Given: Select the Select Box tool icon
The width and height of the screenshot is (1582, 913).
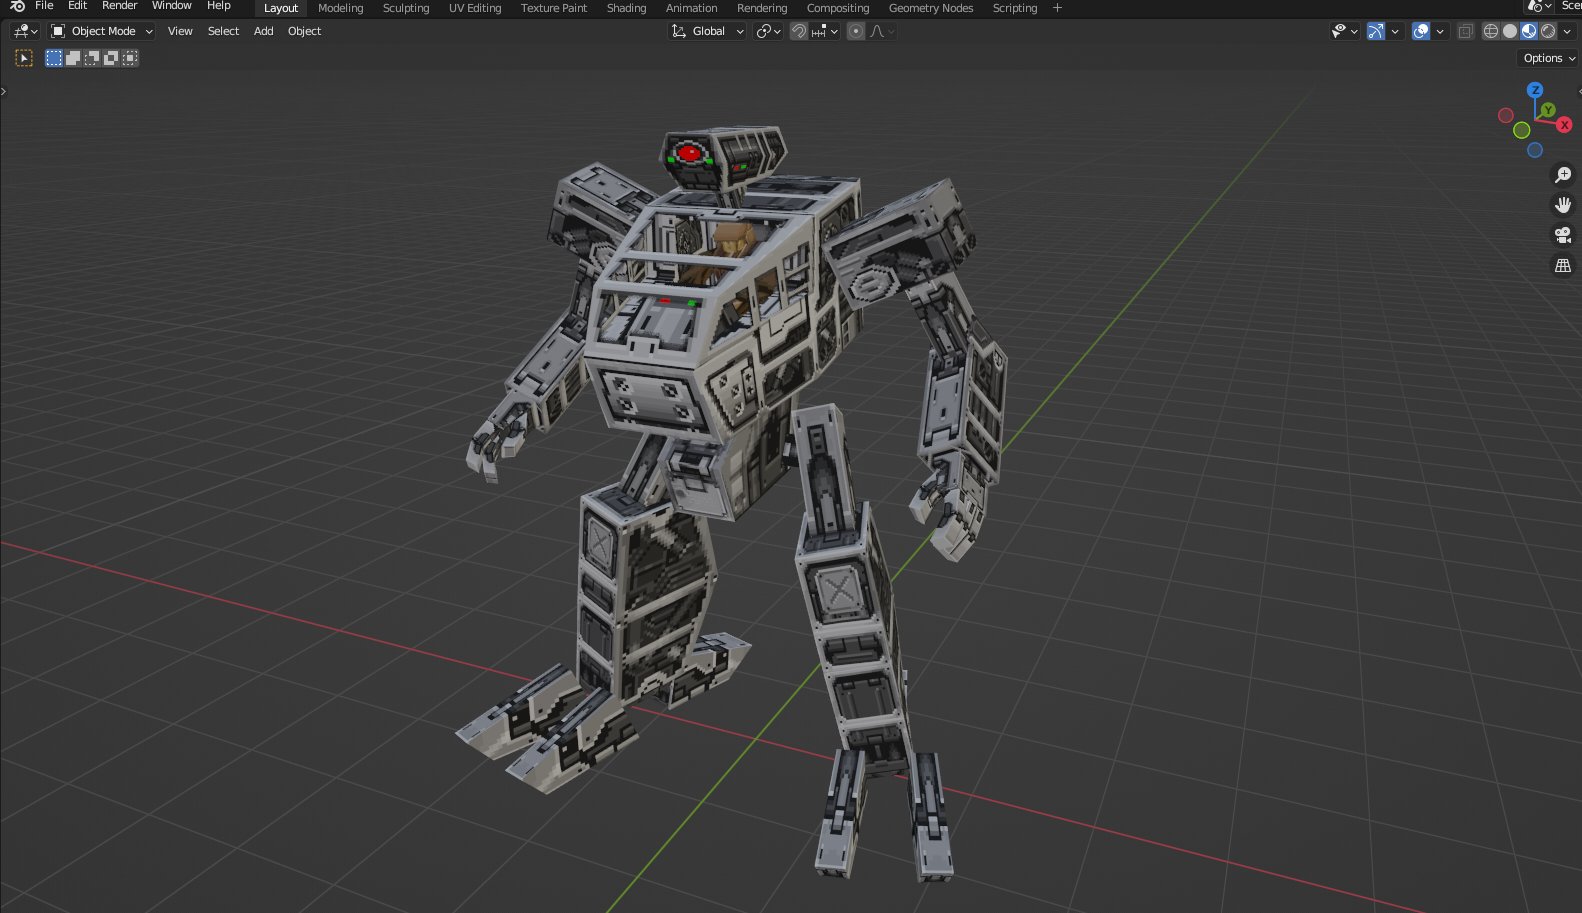Looking at the screenshot, I should point(25,58).
